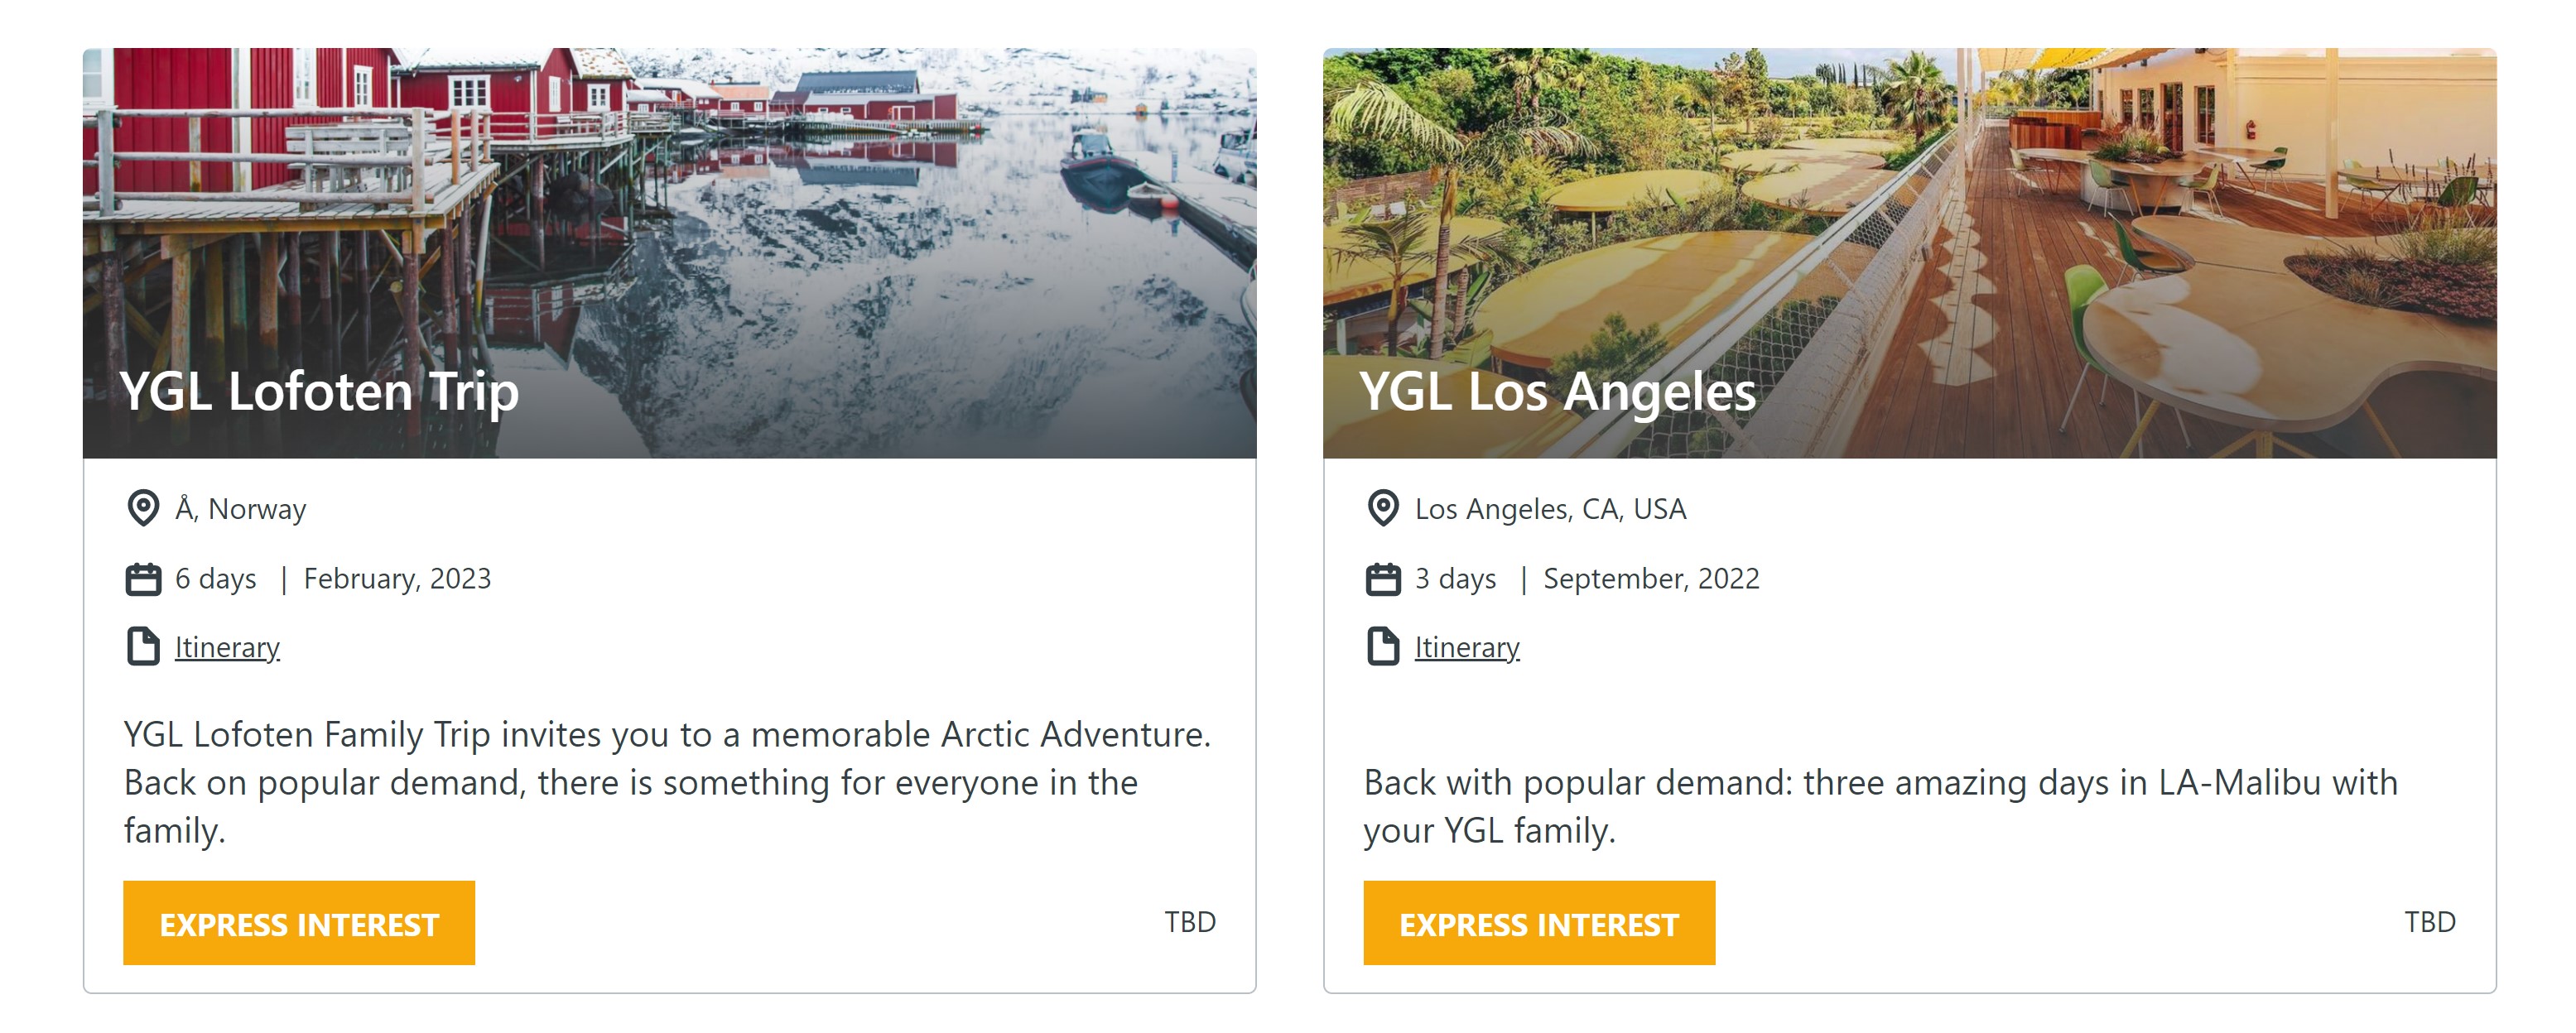Click the calendar icon on Los Angeles card
The width and height of the screenshot is (2576, 1033).
click(1383, 579)
